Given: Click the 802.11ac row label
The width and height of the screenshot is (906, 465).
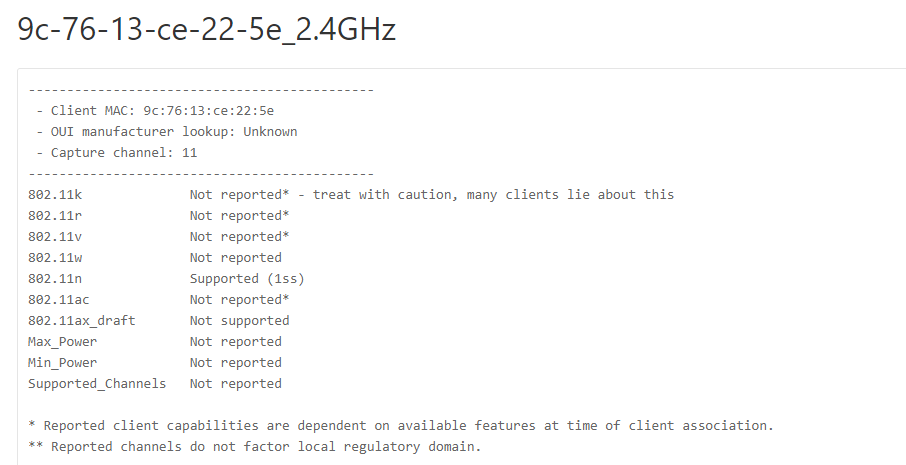Looking at the screenshot, I should pos(58,300).
